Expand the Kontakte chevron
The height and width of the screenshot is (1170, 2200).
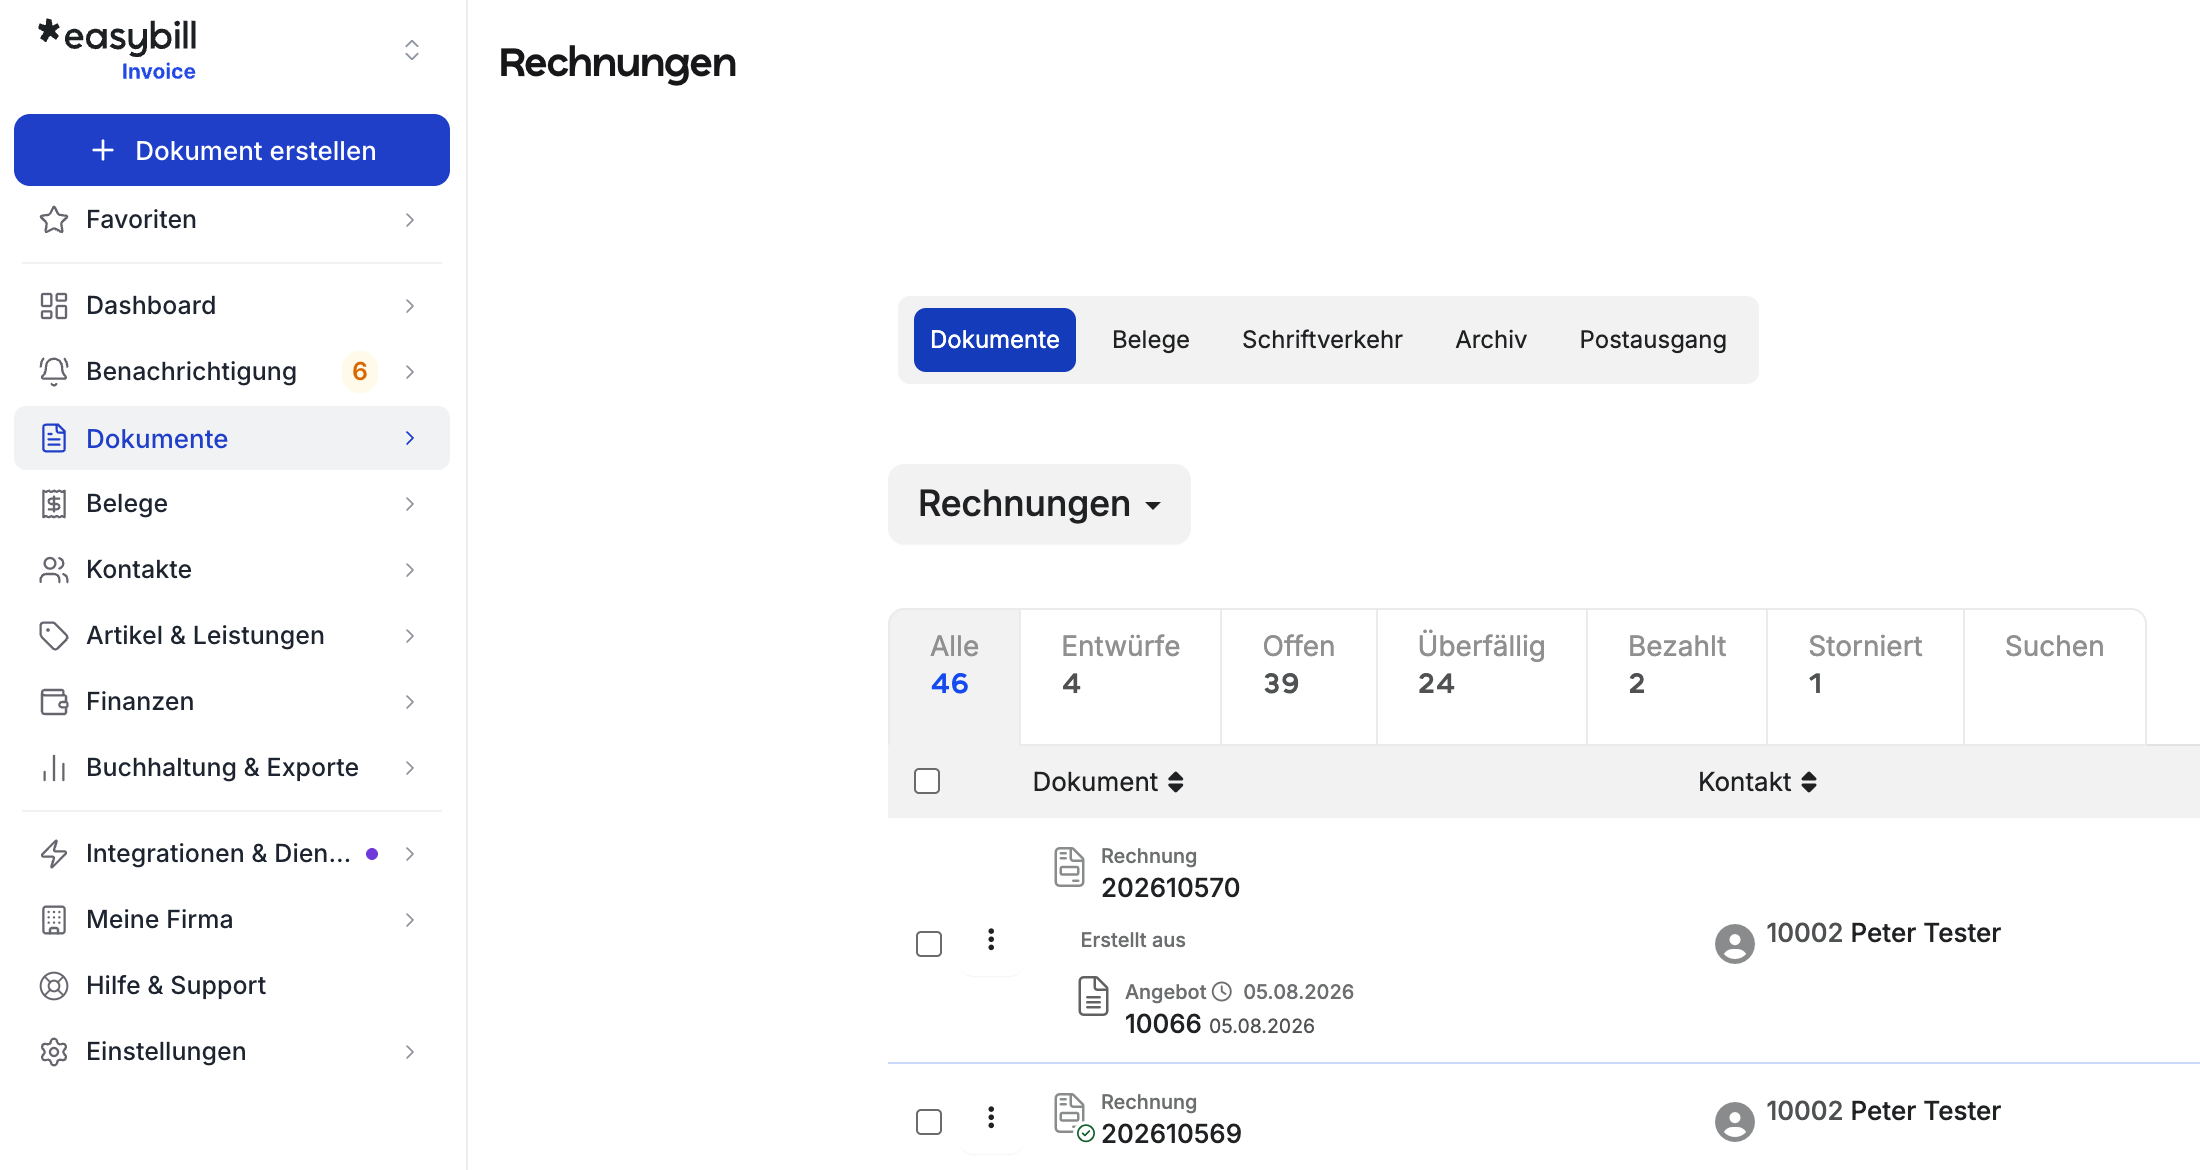(x=410, y=570)
